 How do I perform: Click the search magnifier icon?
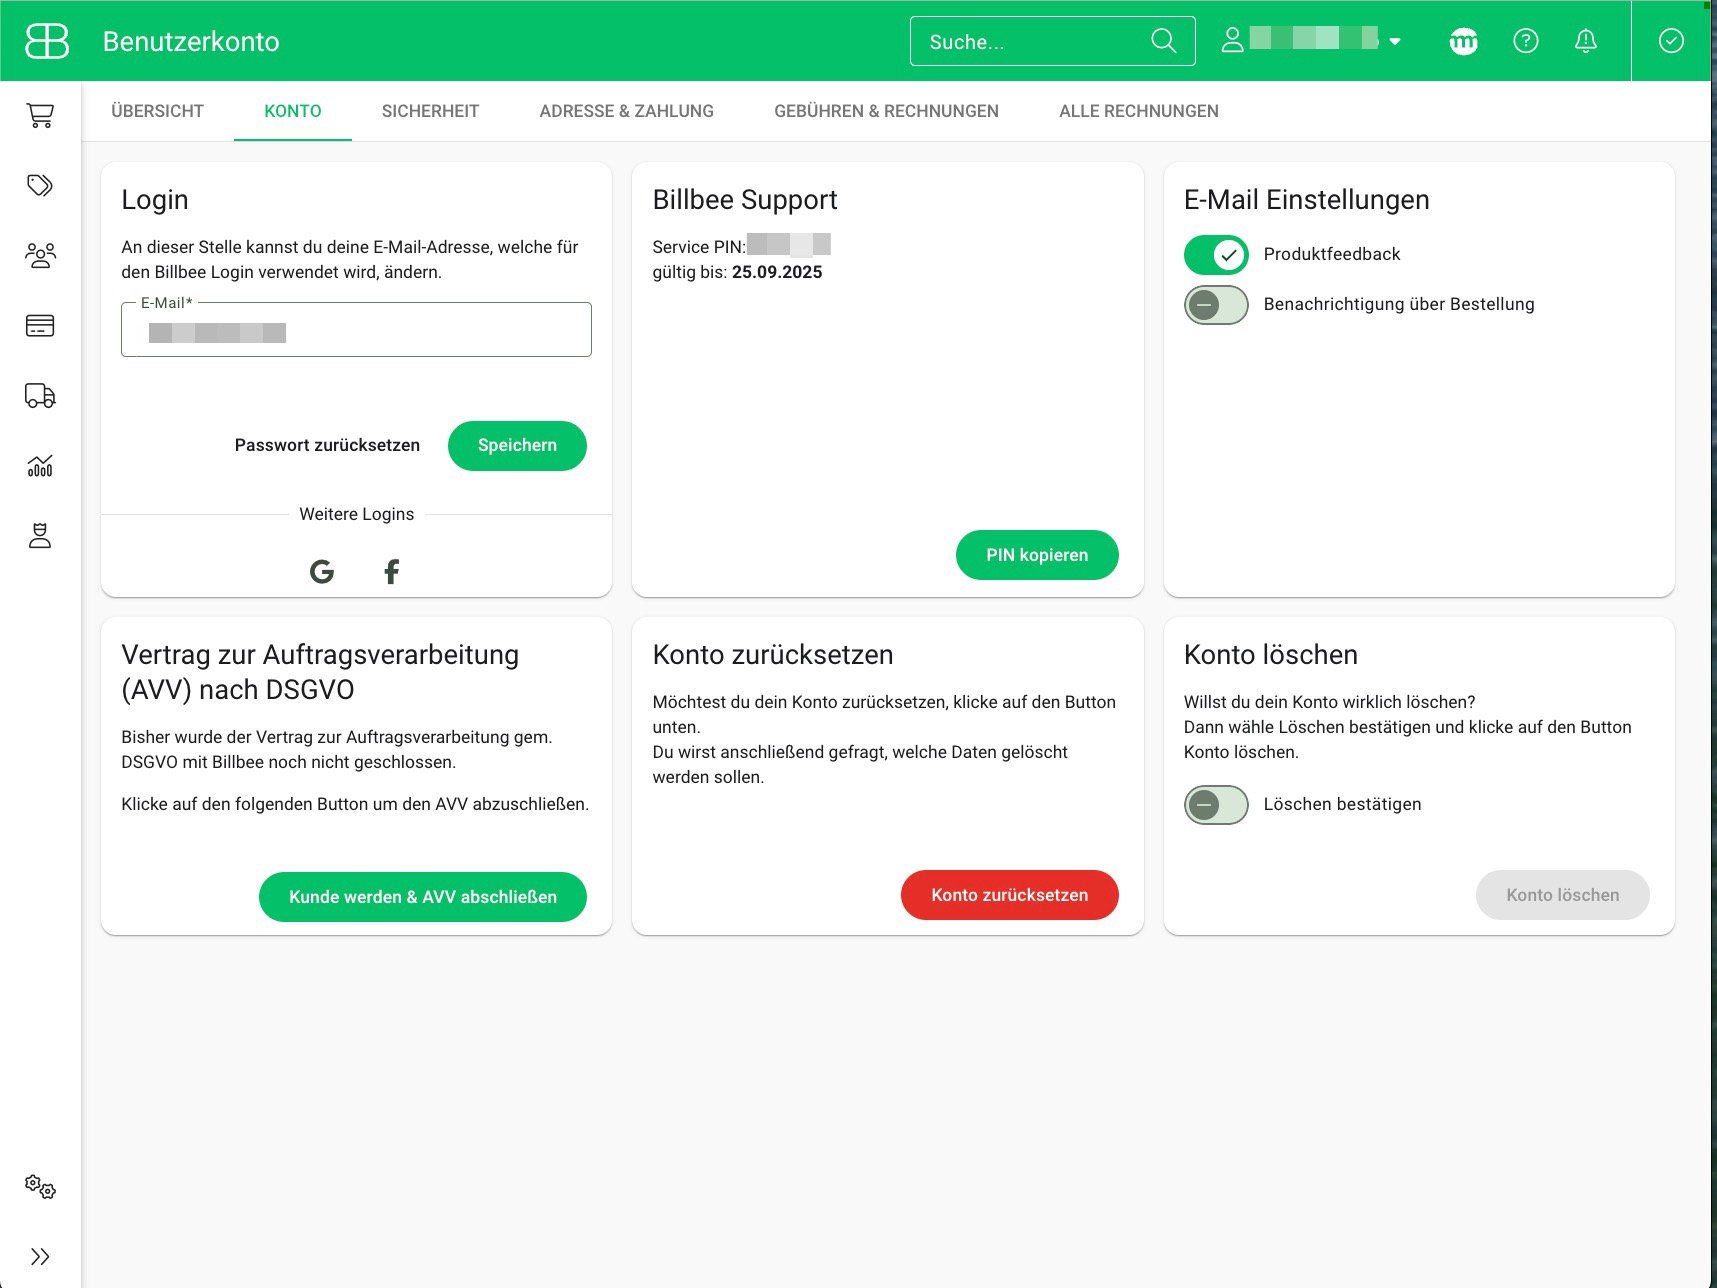click(x=1163, y=41)
